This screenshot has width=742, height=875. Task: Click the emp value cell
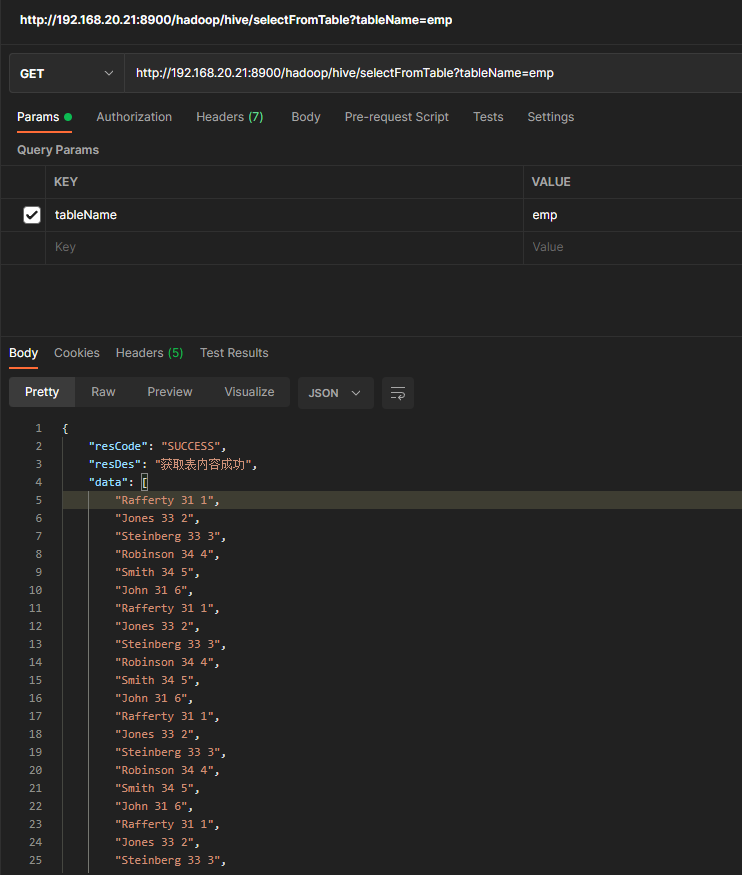click(x=633, y=215)
